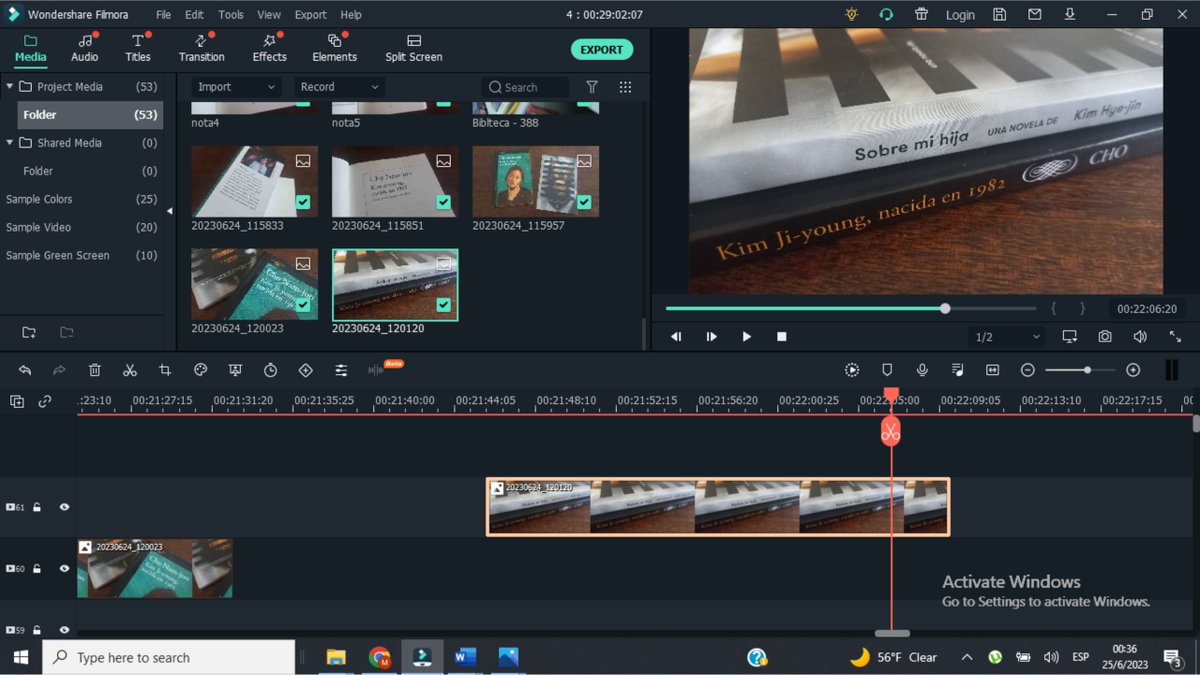Image resolution: width=1200 pixels, height=675 pixels.
Task: Undo the last timeline action
Action: pyautogui.click(x=25, y=370)
